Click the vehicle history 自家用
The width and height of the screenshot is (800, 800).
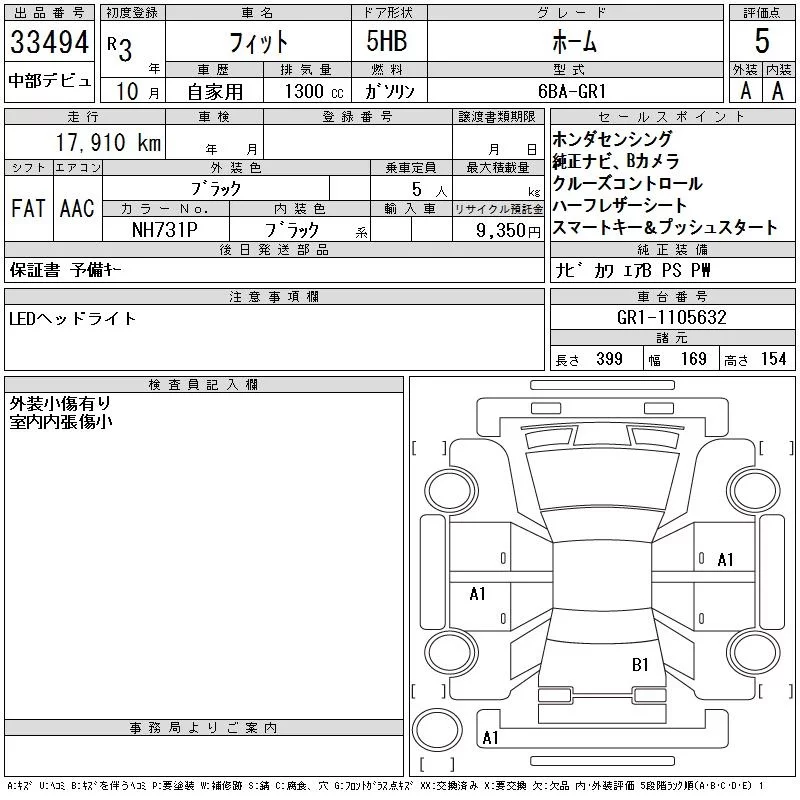(215, 92)
